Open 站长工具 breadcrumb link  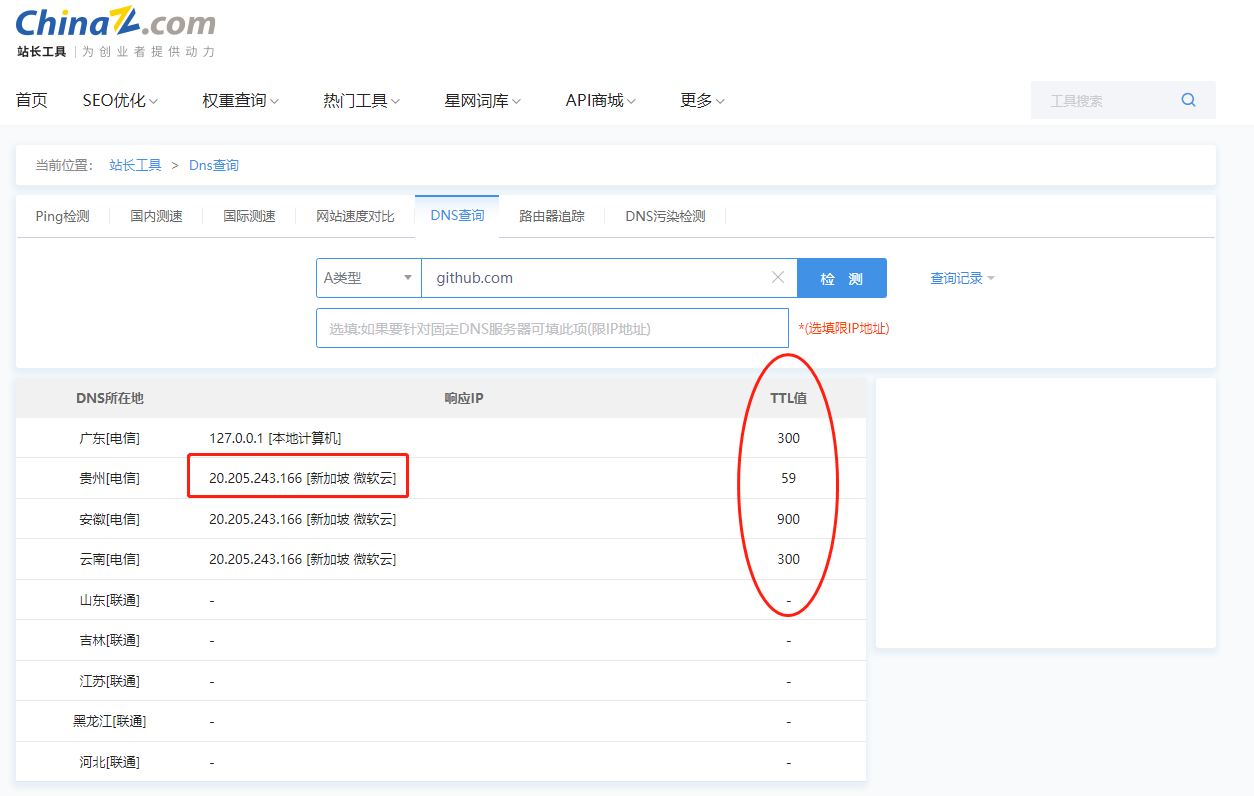pos(135,165)
